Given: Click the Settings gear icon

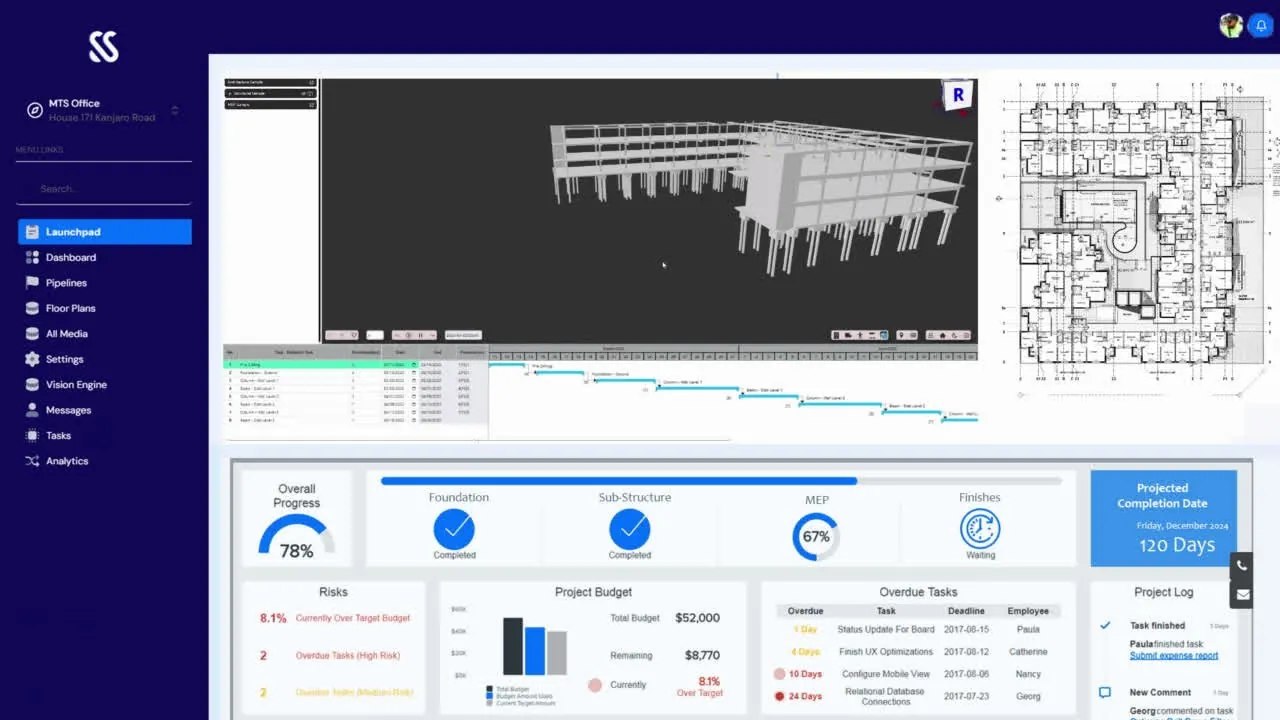Looking at the screenshot, I should [x=32, y=359].
